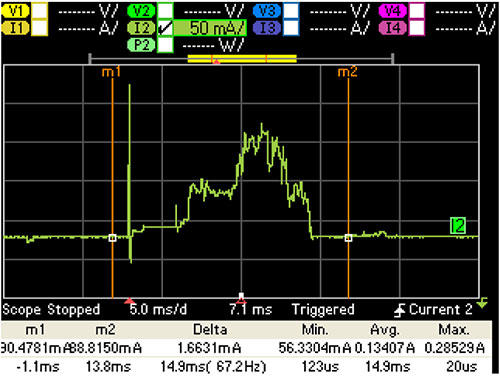Click the P2 power trace label
The height and width of the screenshot is (378, 500).
(x=141, y=45)
